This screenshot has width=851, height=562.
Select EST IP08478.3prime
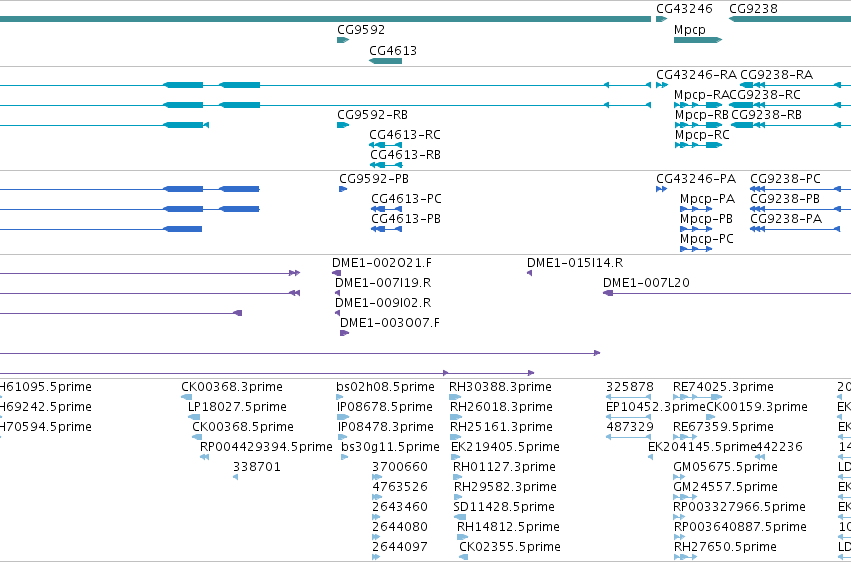coord(342,437)
